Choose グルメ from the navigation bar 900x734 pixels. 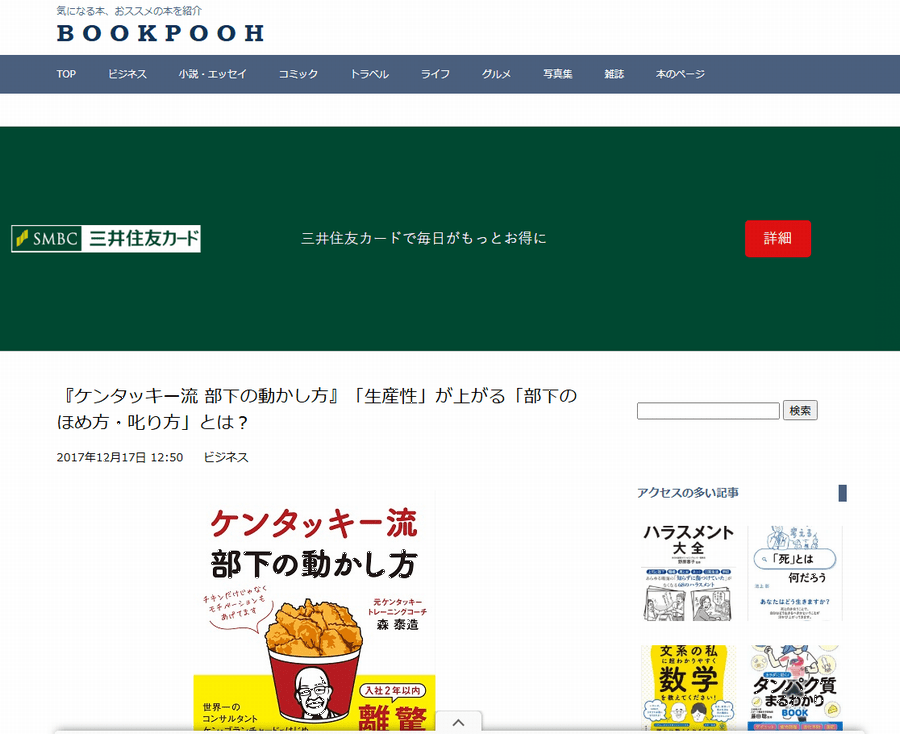(496, 74)
